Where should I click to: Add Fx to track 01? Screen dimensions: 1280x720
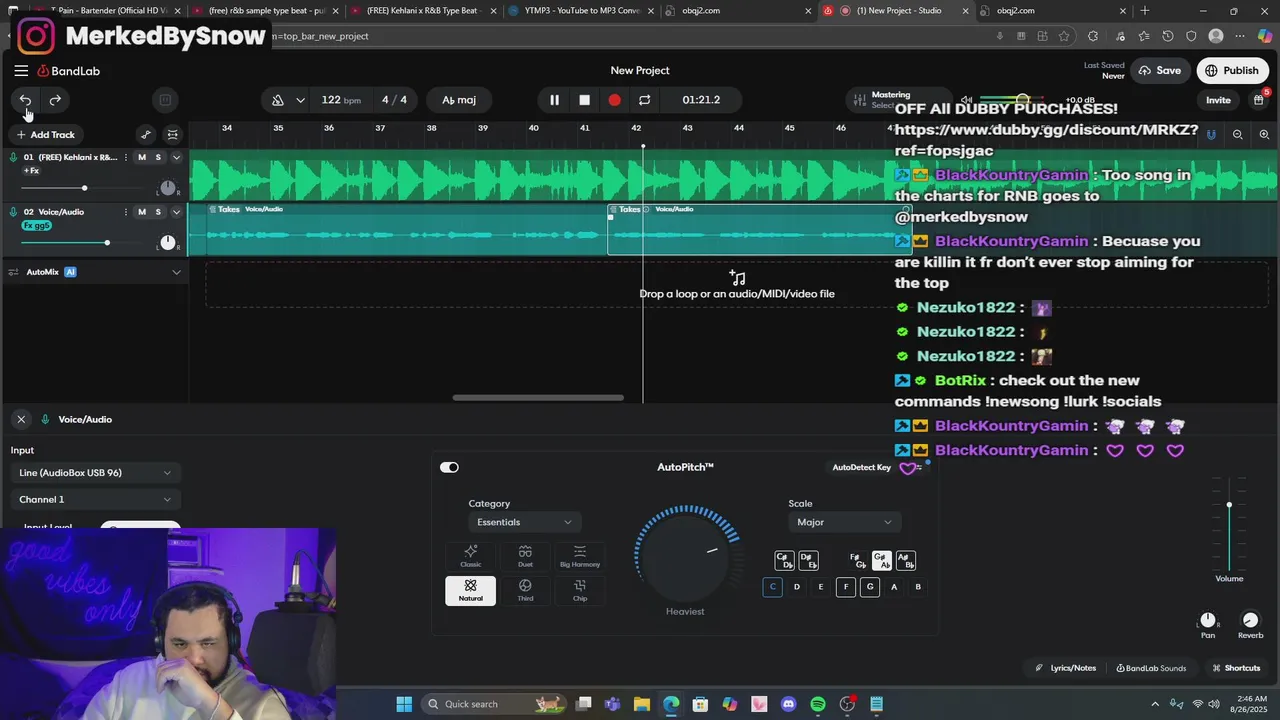31,171
